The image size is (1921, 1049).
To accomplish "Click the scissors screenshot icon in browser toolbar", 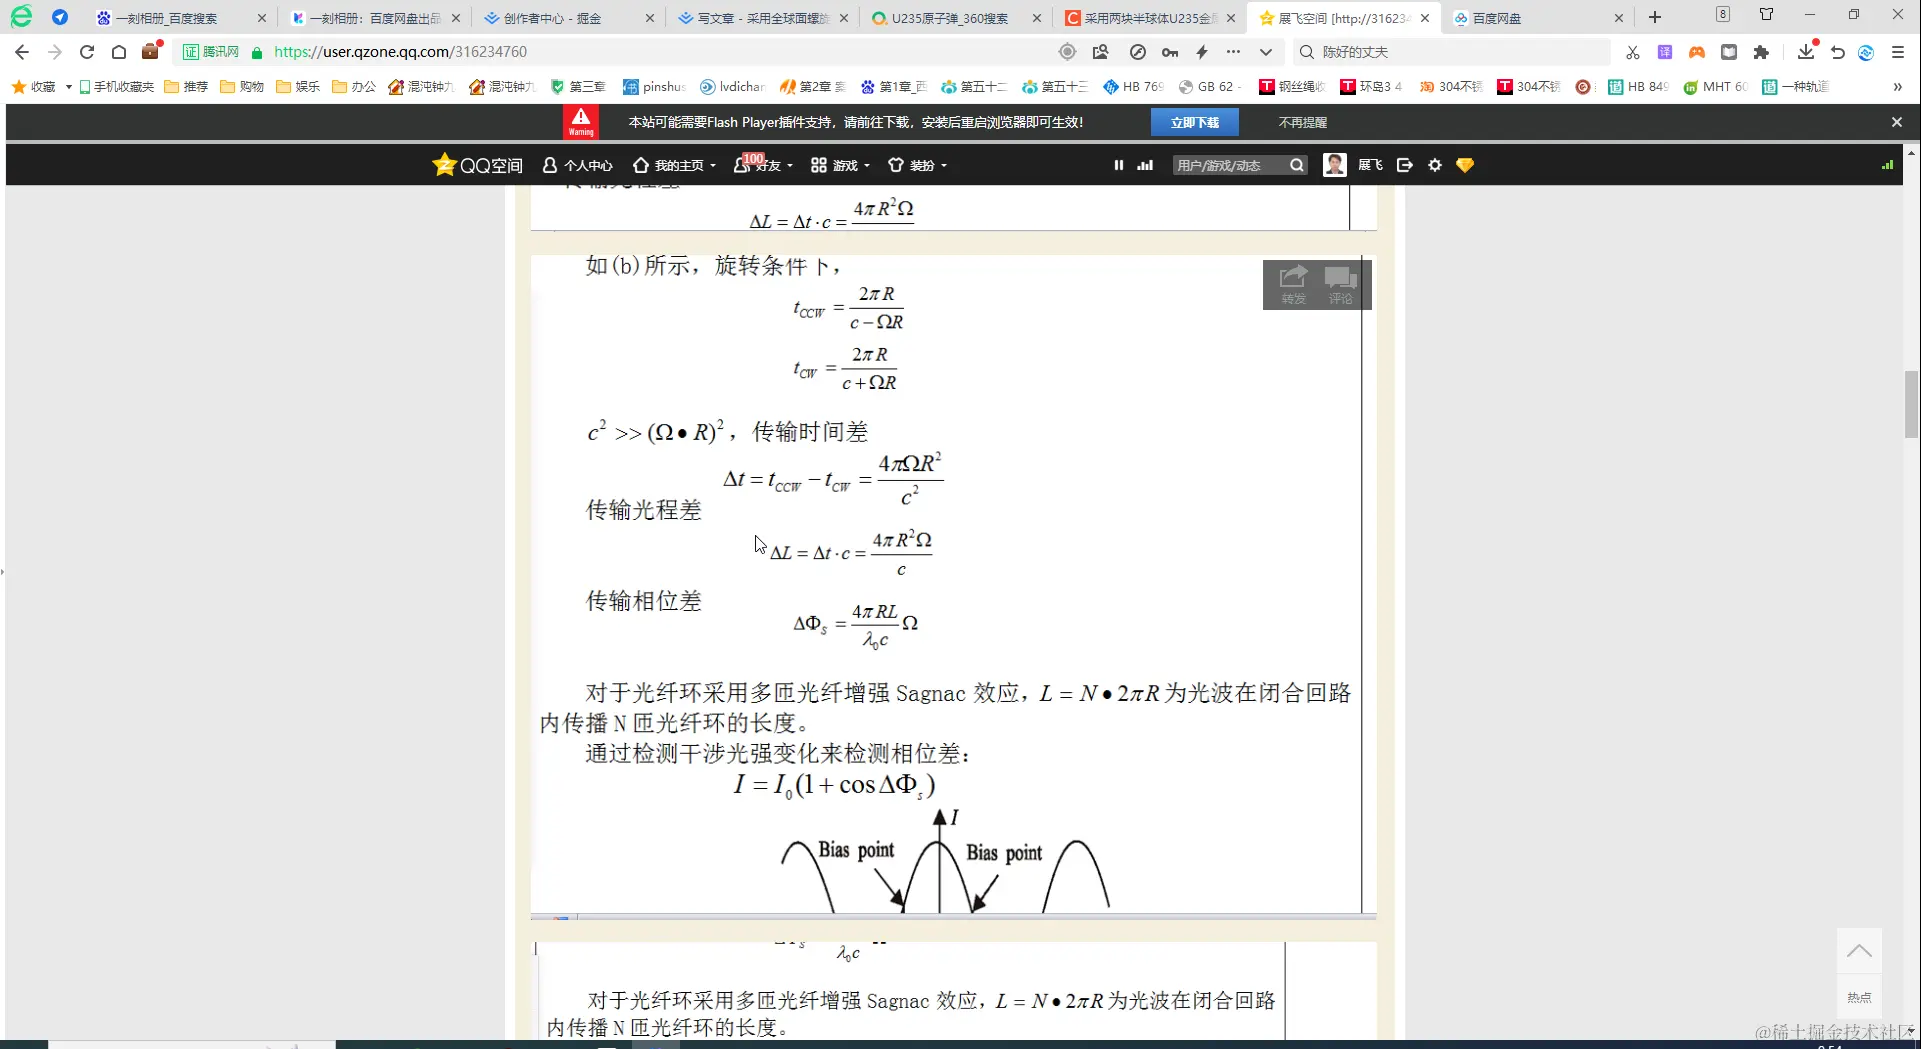I will [1632, 52].
